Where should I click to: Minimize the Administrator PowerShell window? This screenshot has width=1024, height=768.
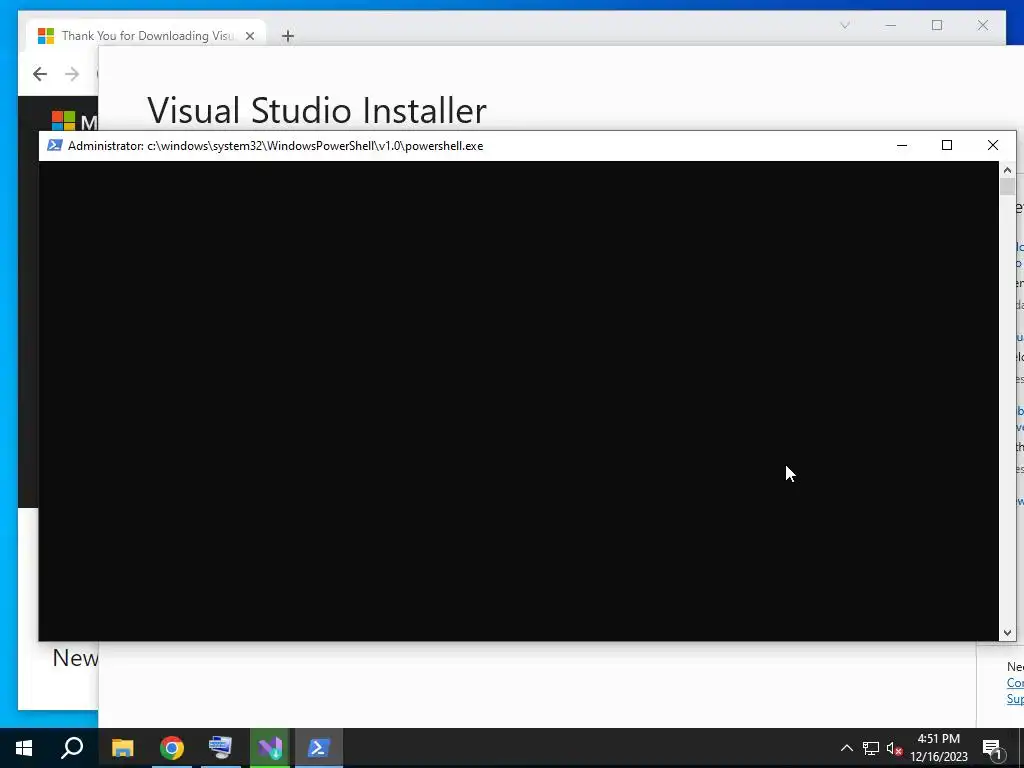pyautogui.click(x=902, y=145)
